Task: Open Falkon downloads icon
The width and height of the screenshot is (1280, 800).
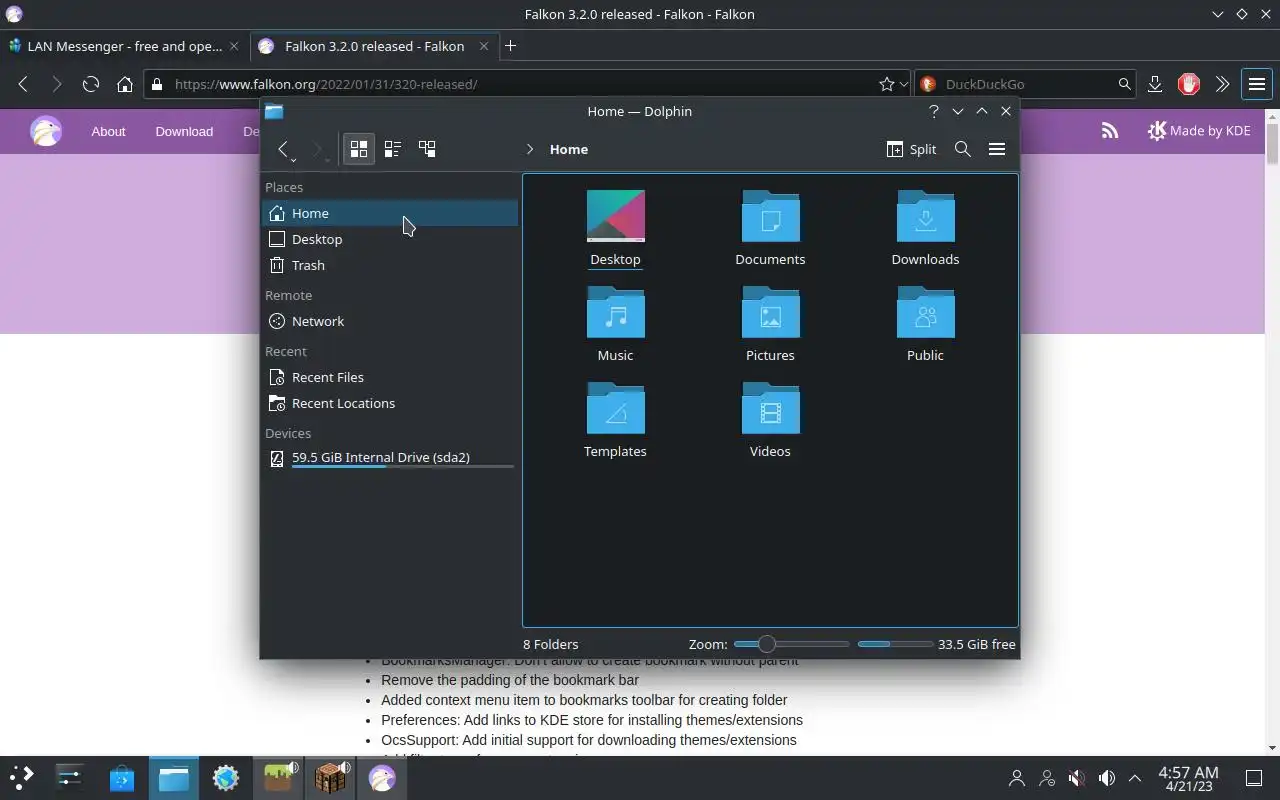Action: [x=1155, y=84]
